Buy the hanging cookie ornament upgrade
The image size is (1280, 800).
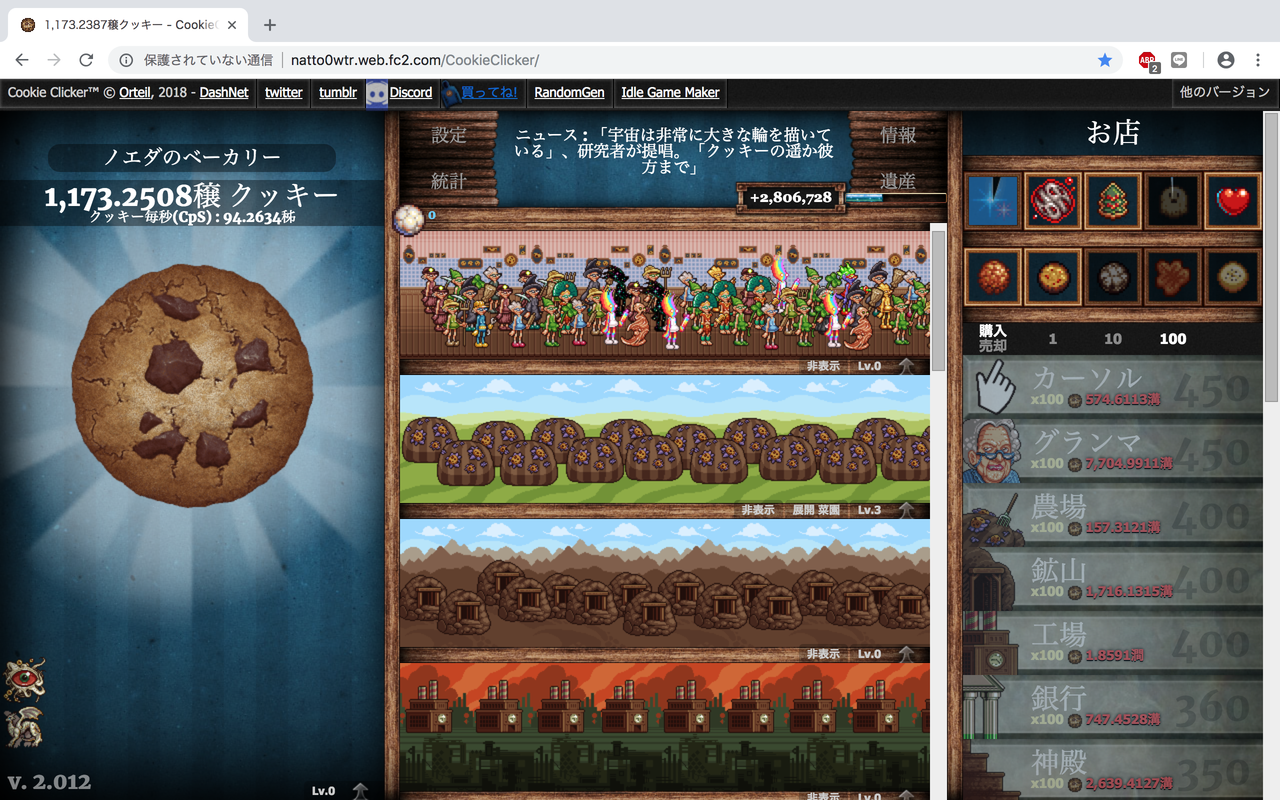click(x=1173, y=202)
